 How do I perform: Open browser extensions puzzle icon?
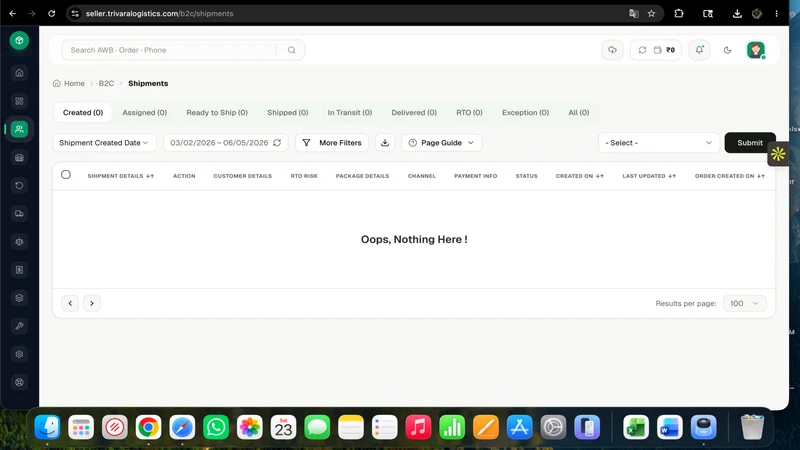(x=679, y=14)
